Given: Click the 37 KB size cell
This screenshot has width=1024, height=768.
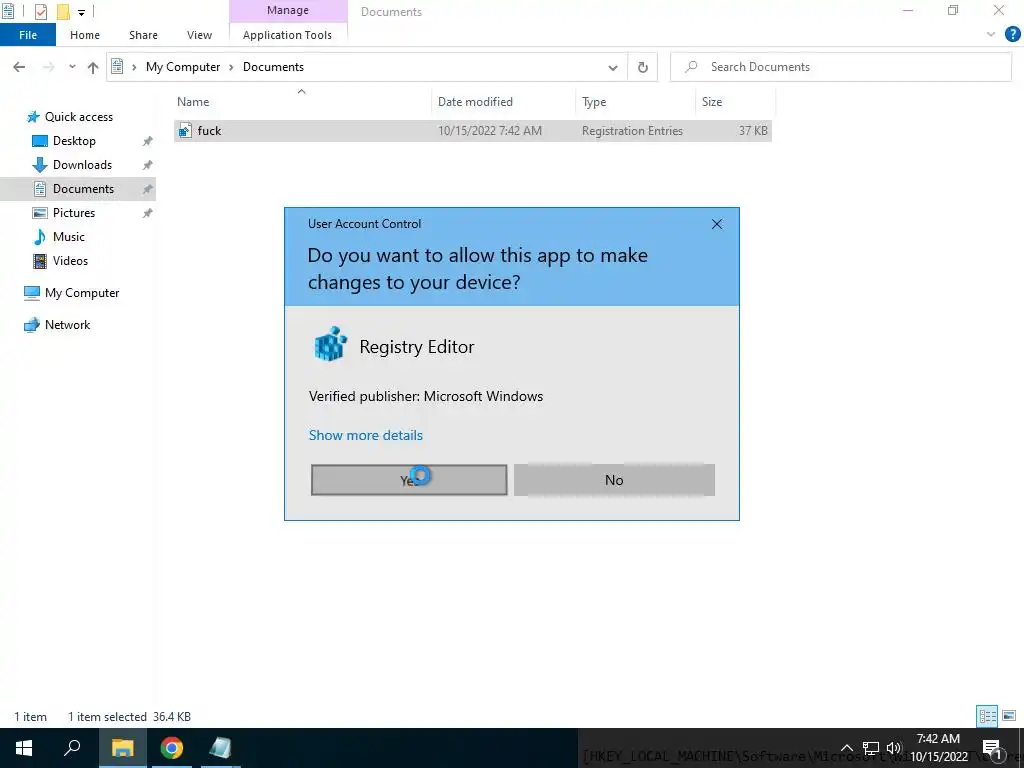Looking at the screenshot, I should pyautogui.click(x=753, y=131).
